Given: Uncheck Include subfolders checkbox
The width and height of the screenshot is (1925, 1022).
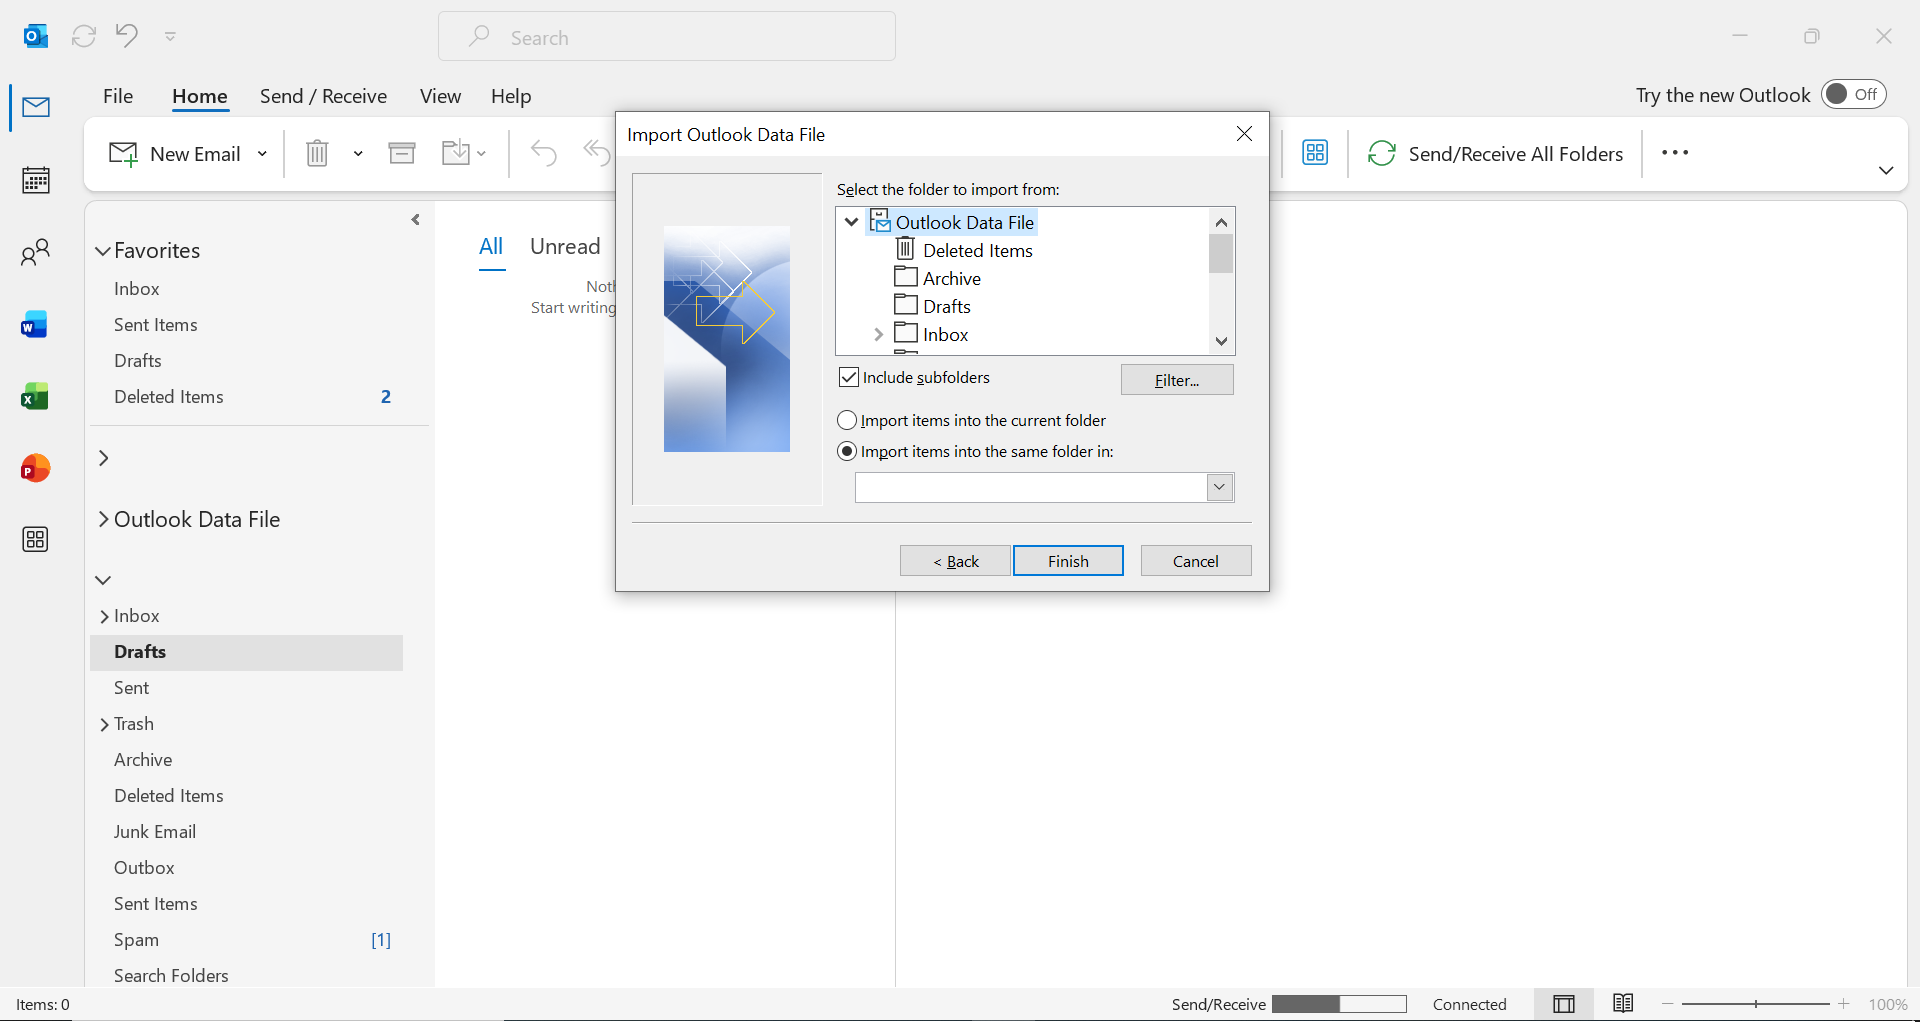Looking at the screenshot, I should click(848, 377).
